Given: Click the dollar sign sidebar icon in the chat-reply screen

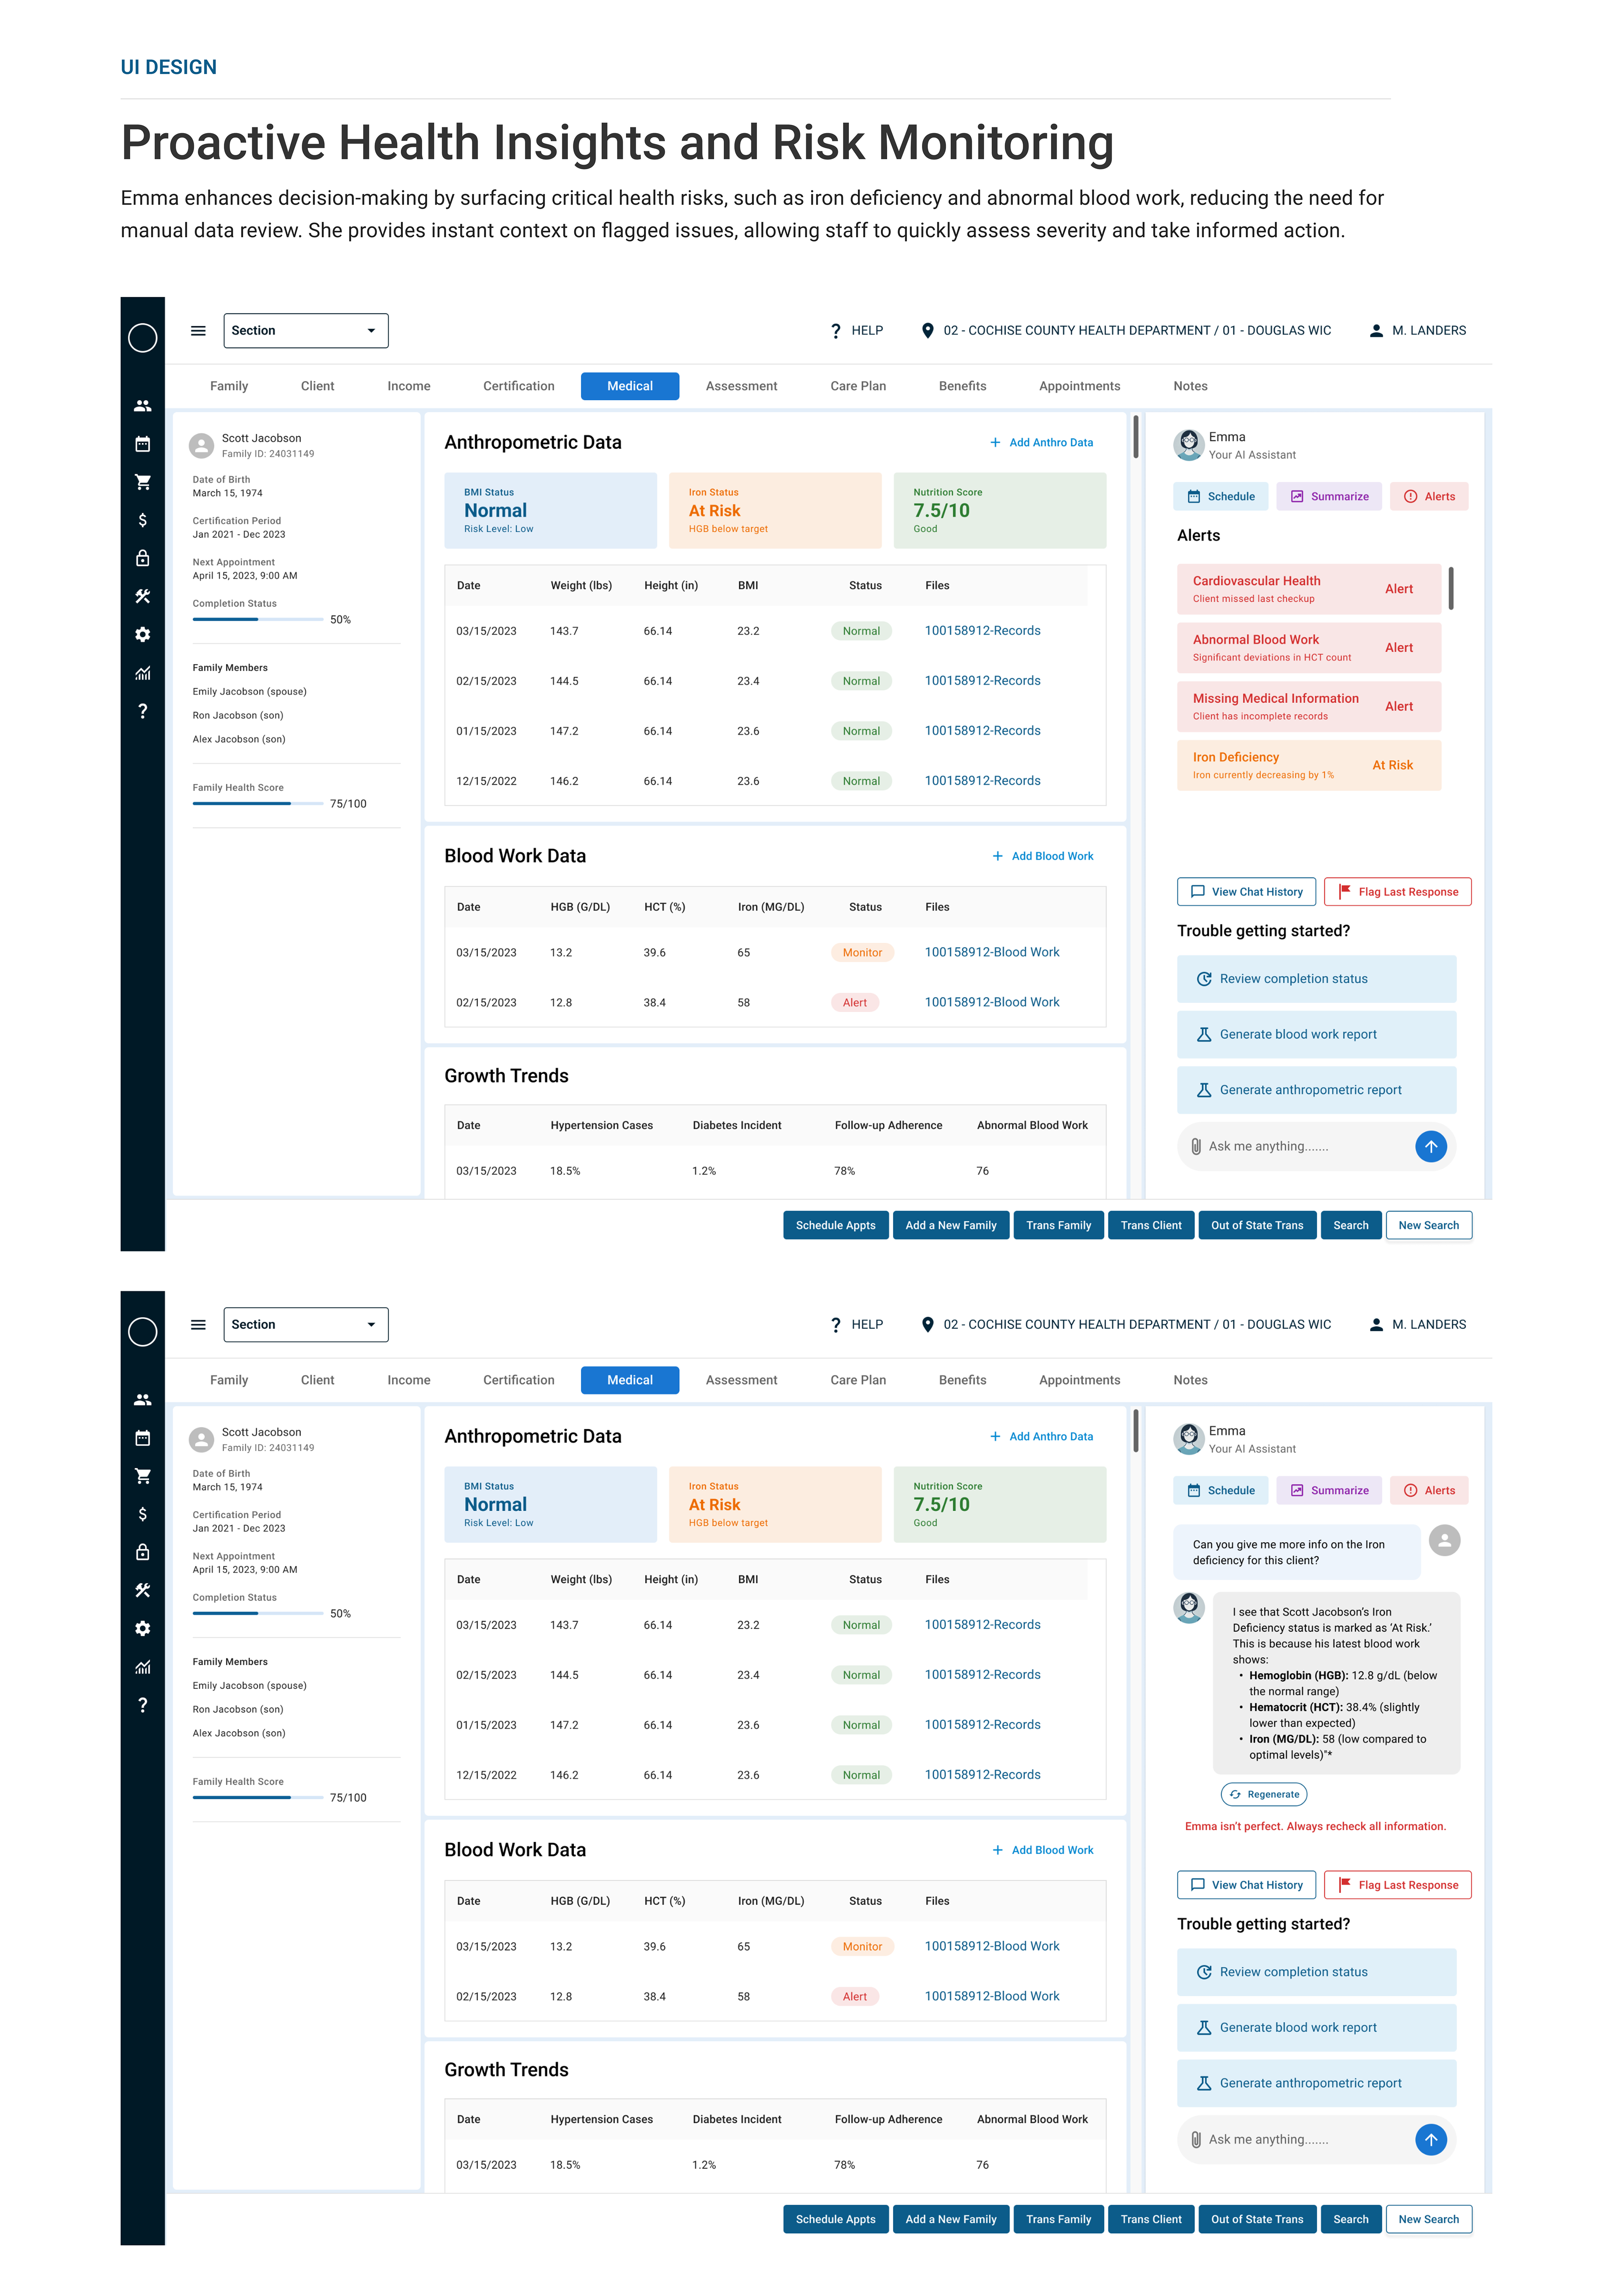Looking at the screenshot, I should [142, 1514].
